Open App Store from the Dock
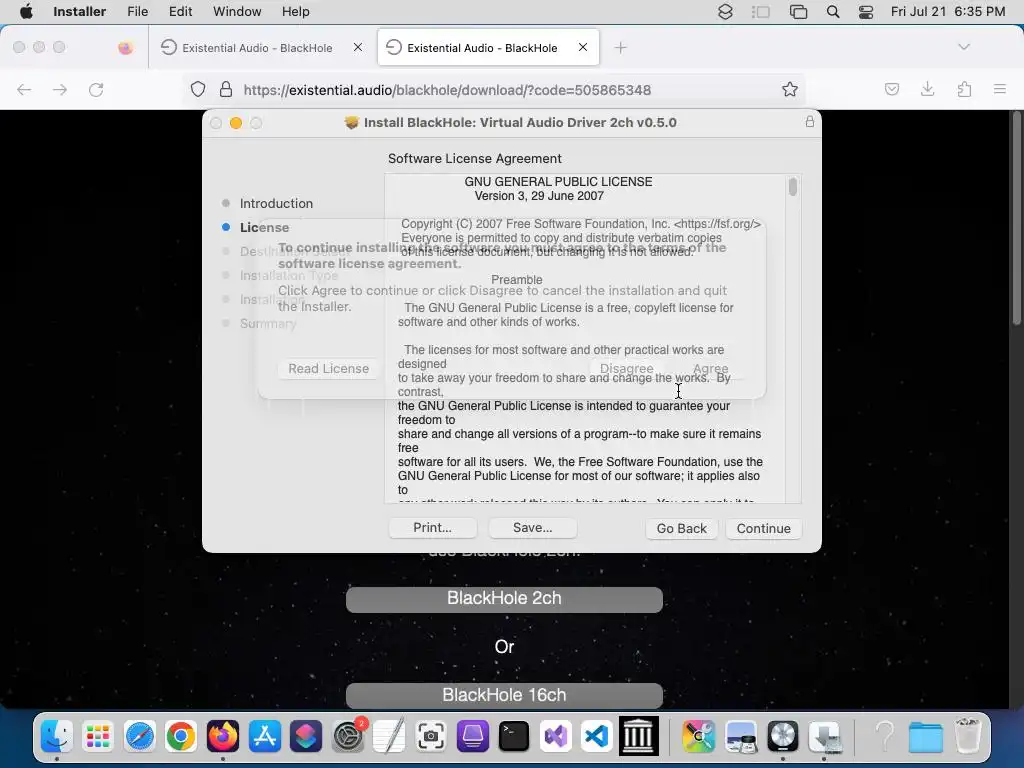The image size is (1024, 768). click(x=264, y=736)
